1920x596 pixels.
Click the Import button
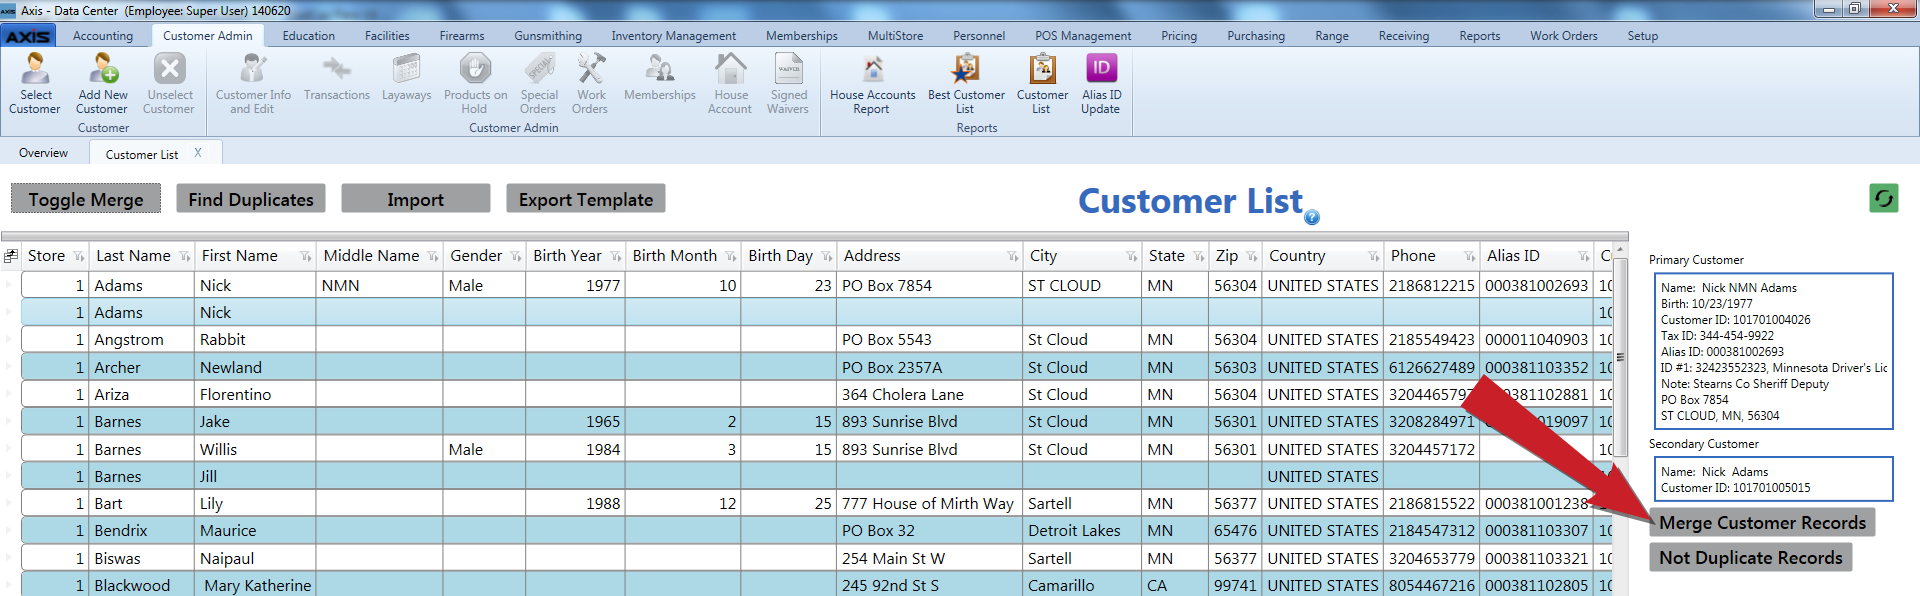pyautogui.click(x=416, y=199)
